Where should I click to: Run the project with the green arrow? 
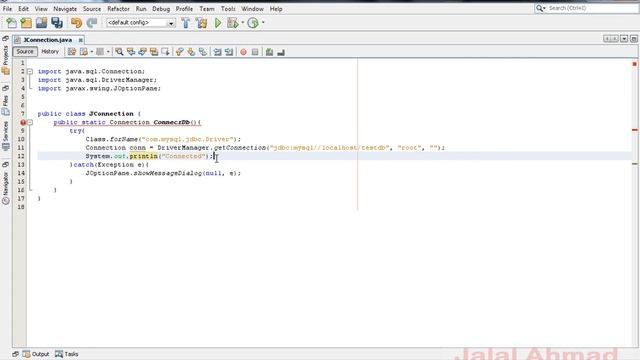click(218, 23)
